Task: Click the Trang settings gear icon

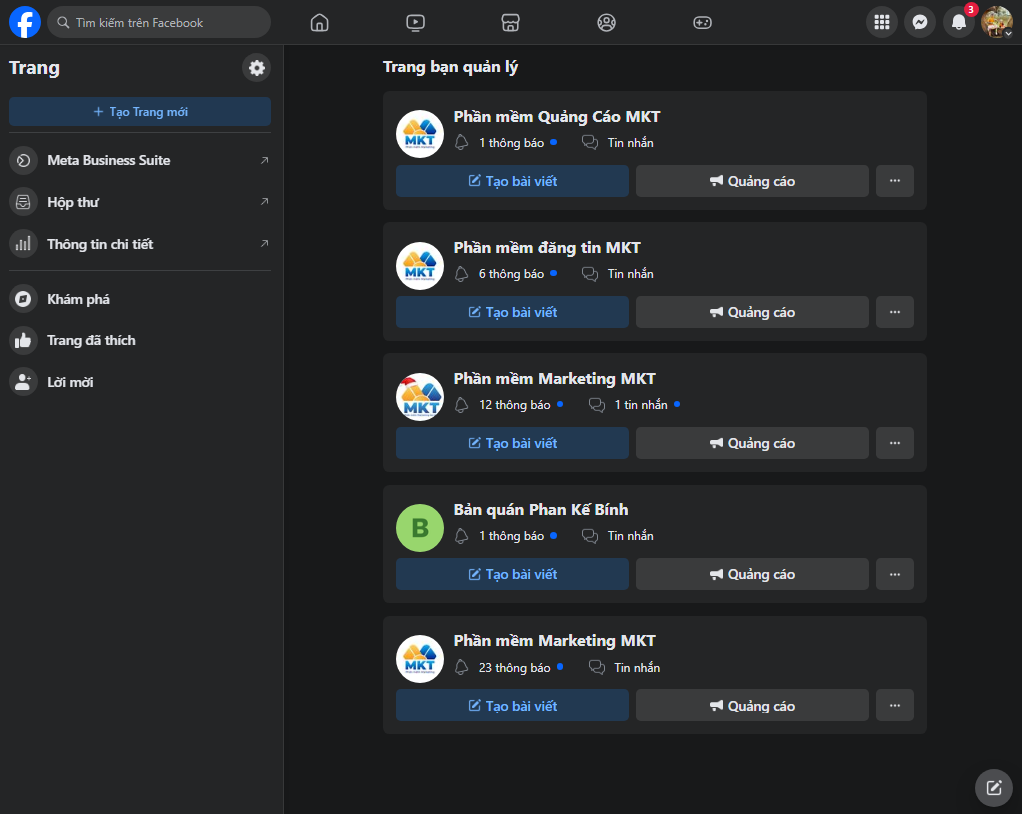Action: point(257,68)
